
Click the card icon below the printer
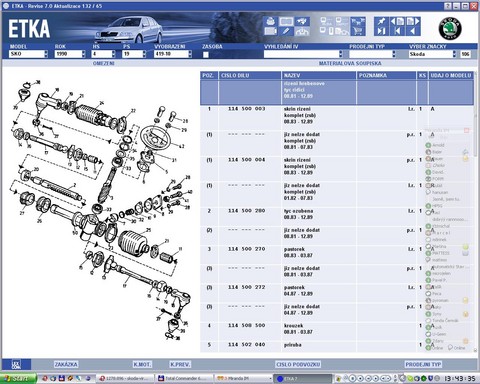[271, 31]
